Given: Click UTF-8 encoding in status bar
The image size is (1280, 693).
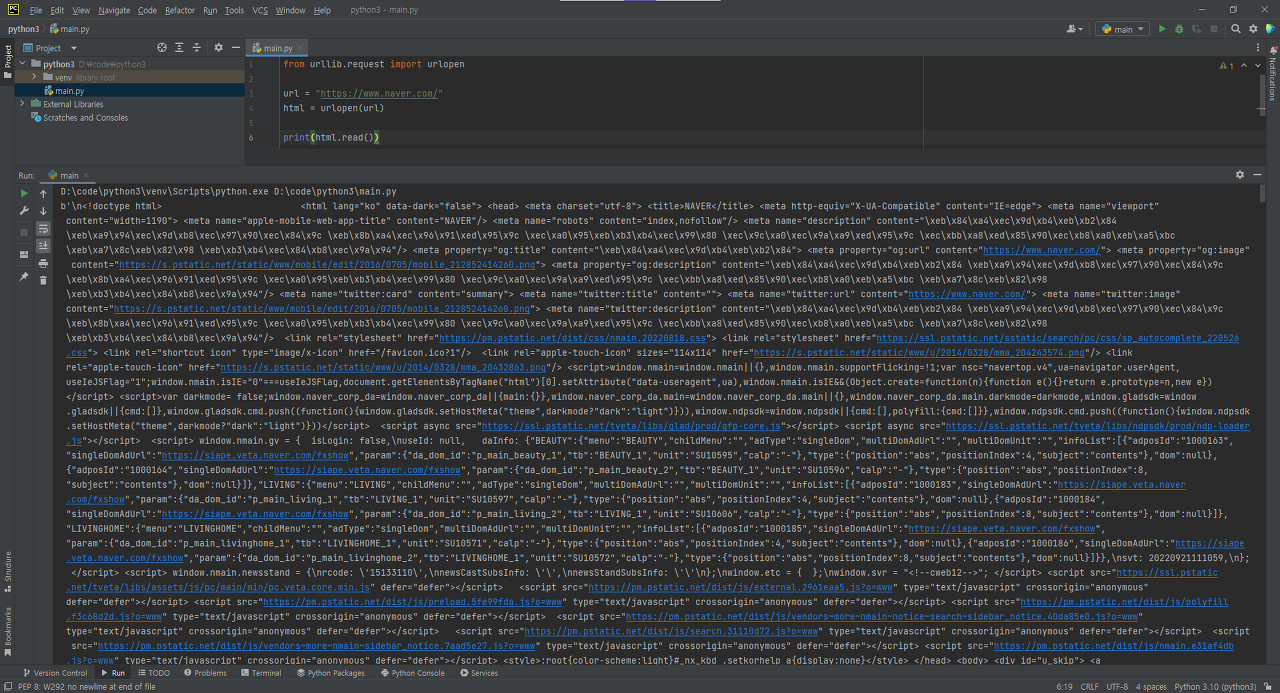Looking at the screenshot, I should tap(1117, 687).
